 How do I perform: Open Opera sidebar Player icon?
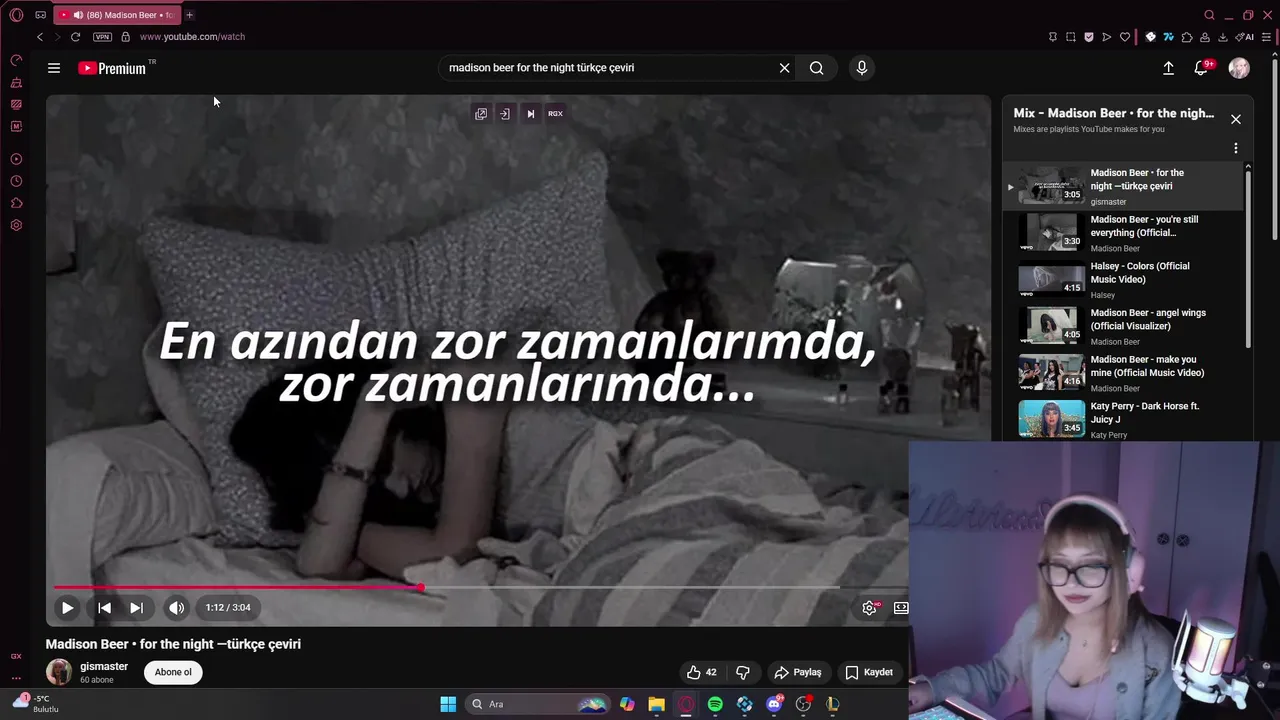[16, 159]
